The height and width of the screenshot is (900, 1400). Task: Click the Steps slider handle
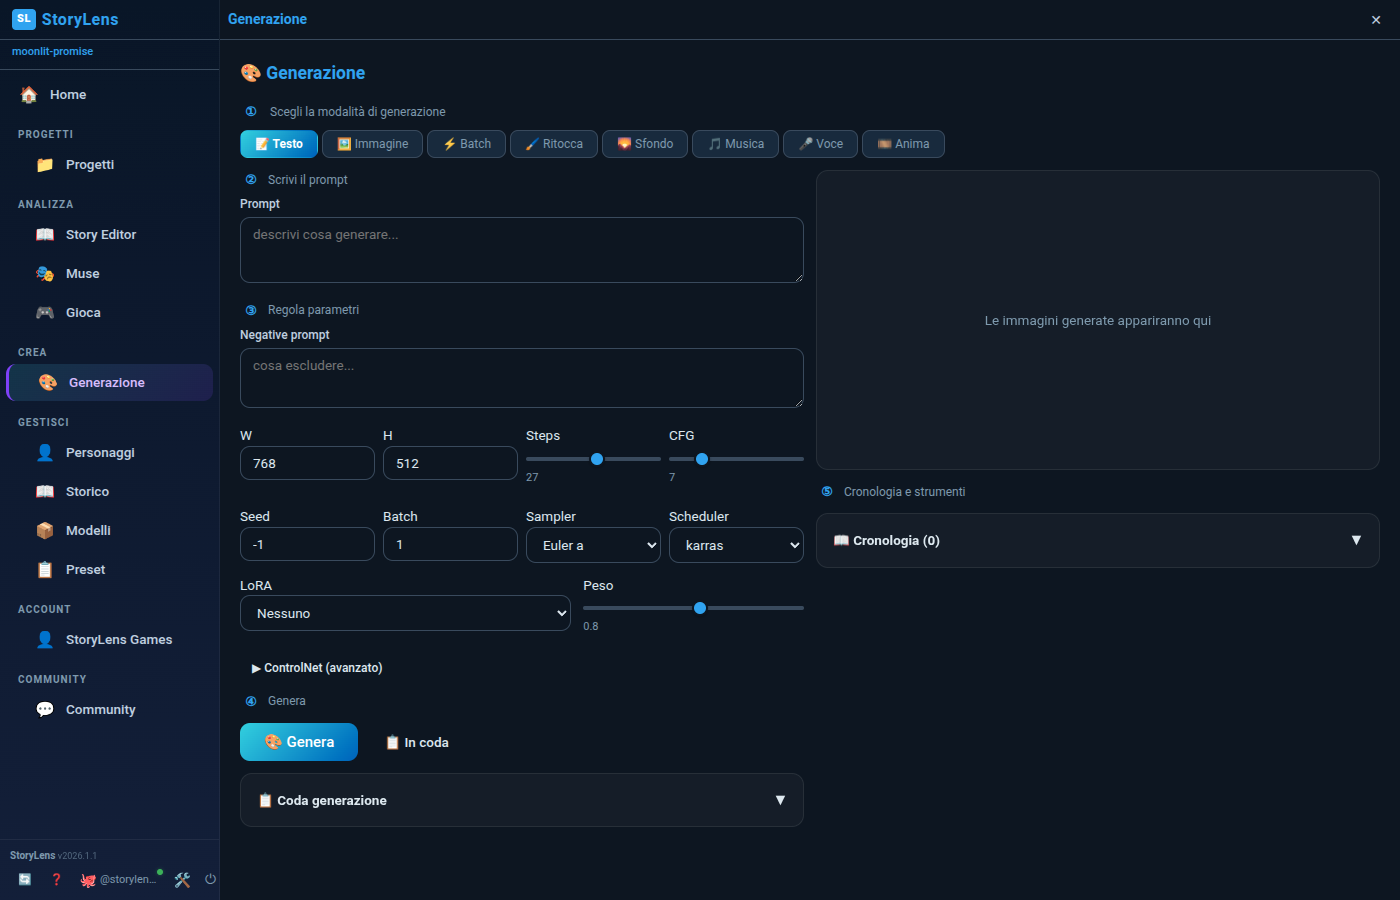(x=597, y=459)
